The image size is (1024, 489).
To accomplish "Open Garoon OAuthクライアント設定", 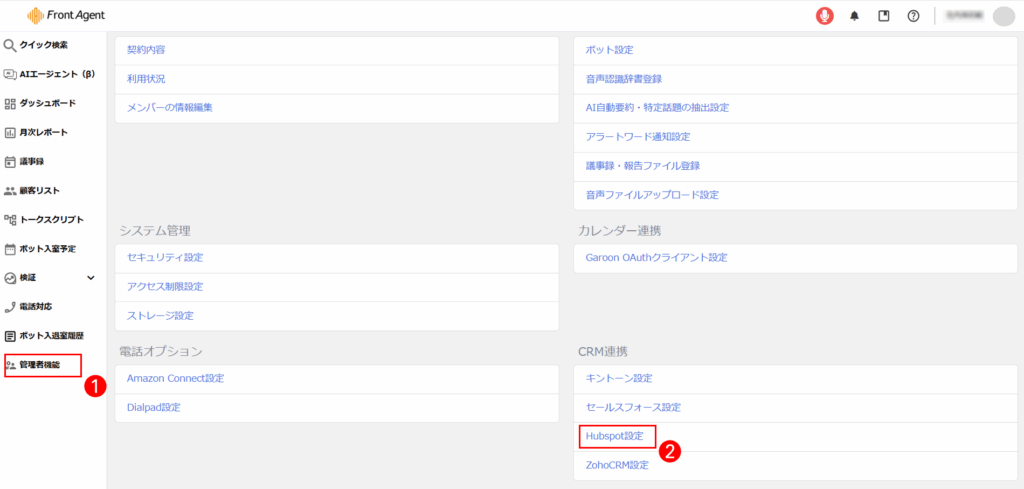I will point(656,257).
